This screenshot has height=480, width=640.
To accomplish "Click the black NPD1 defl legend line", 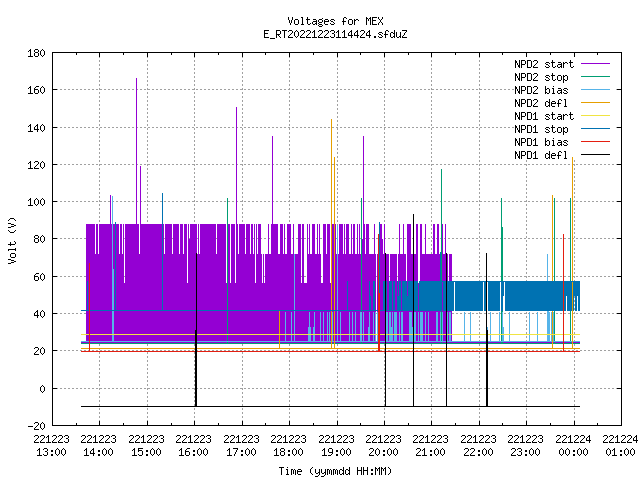I will 595,155.
